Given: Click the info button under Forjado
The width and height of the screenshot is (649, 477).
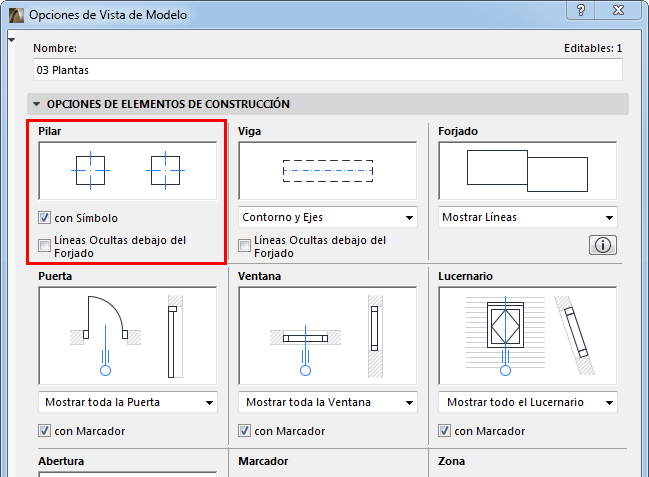Looking at the screenshot, I should tap(603, 244).
